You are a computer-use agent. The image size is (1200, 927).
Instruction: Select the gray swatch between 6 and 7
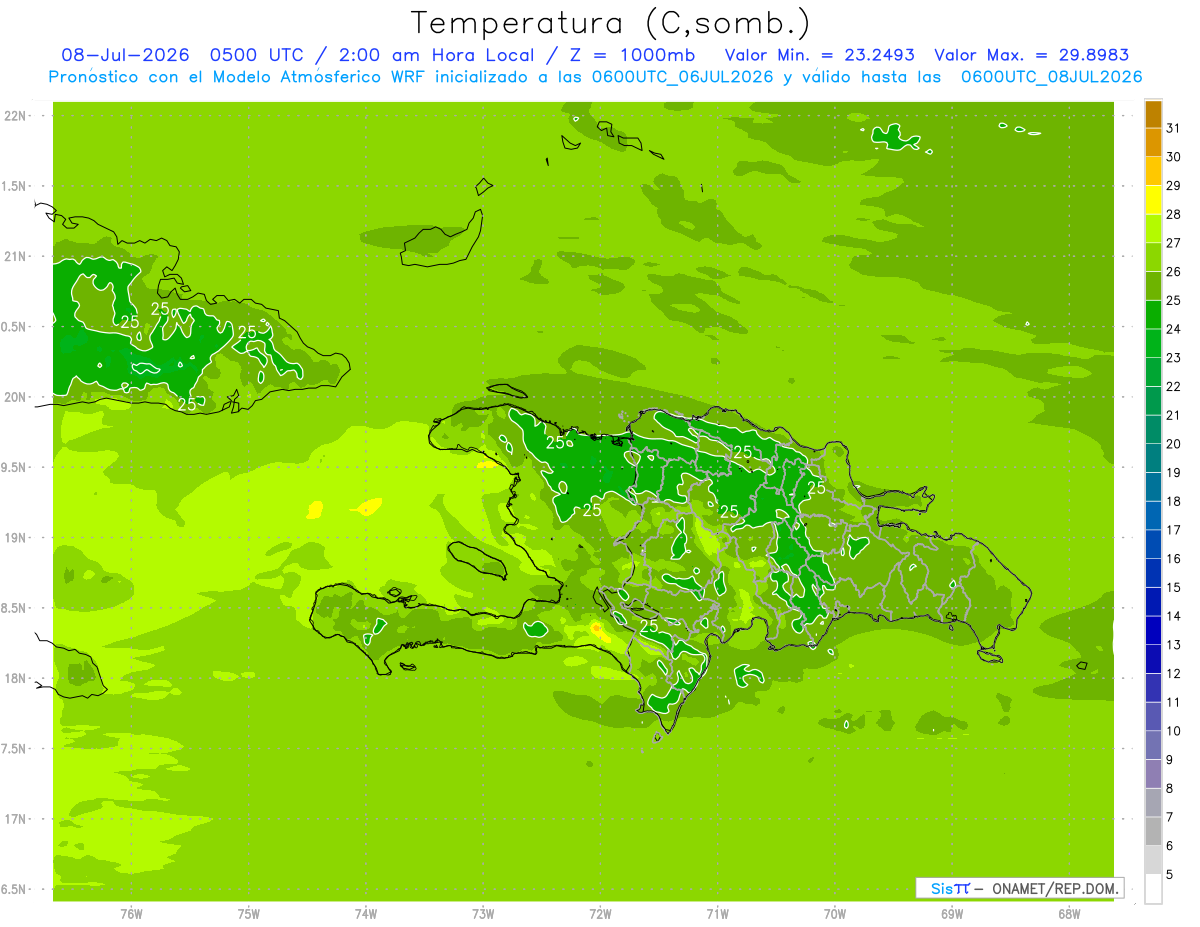(1153, 832)
